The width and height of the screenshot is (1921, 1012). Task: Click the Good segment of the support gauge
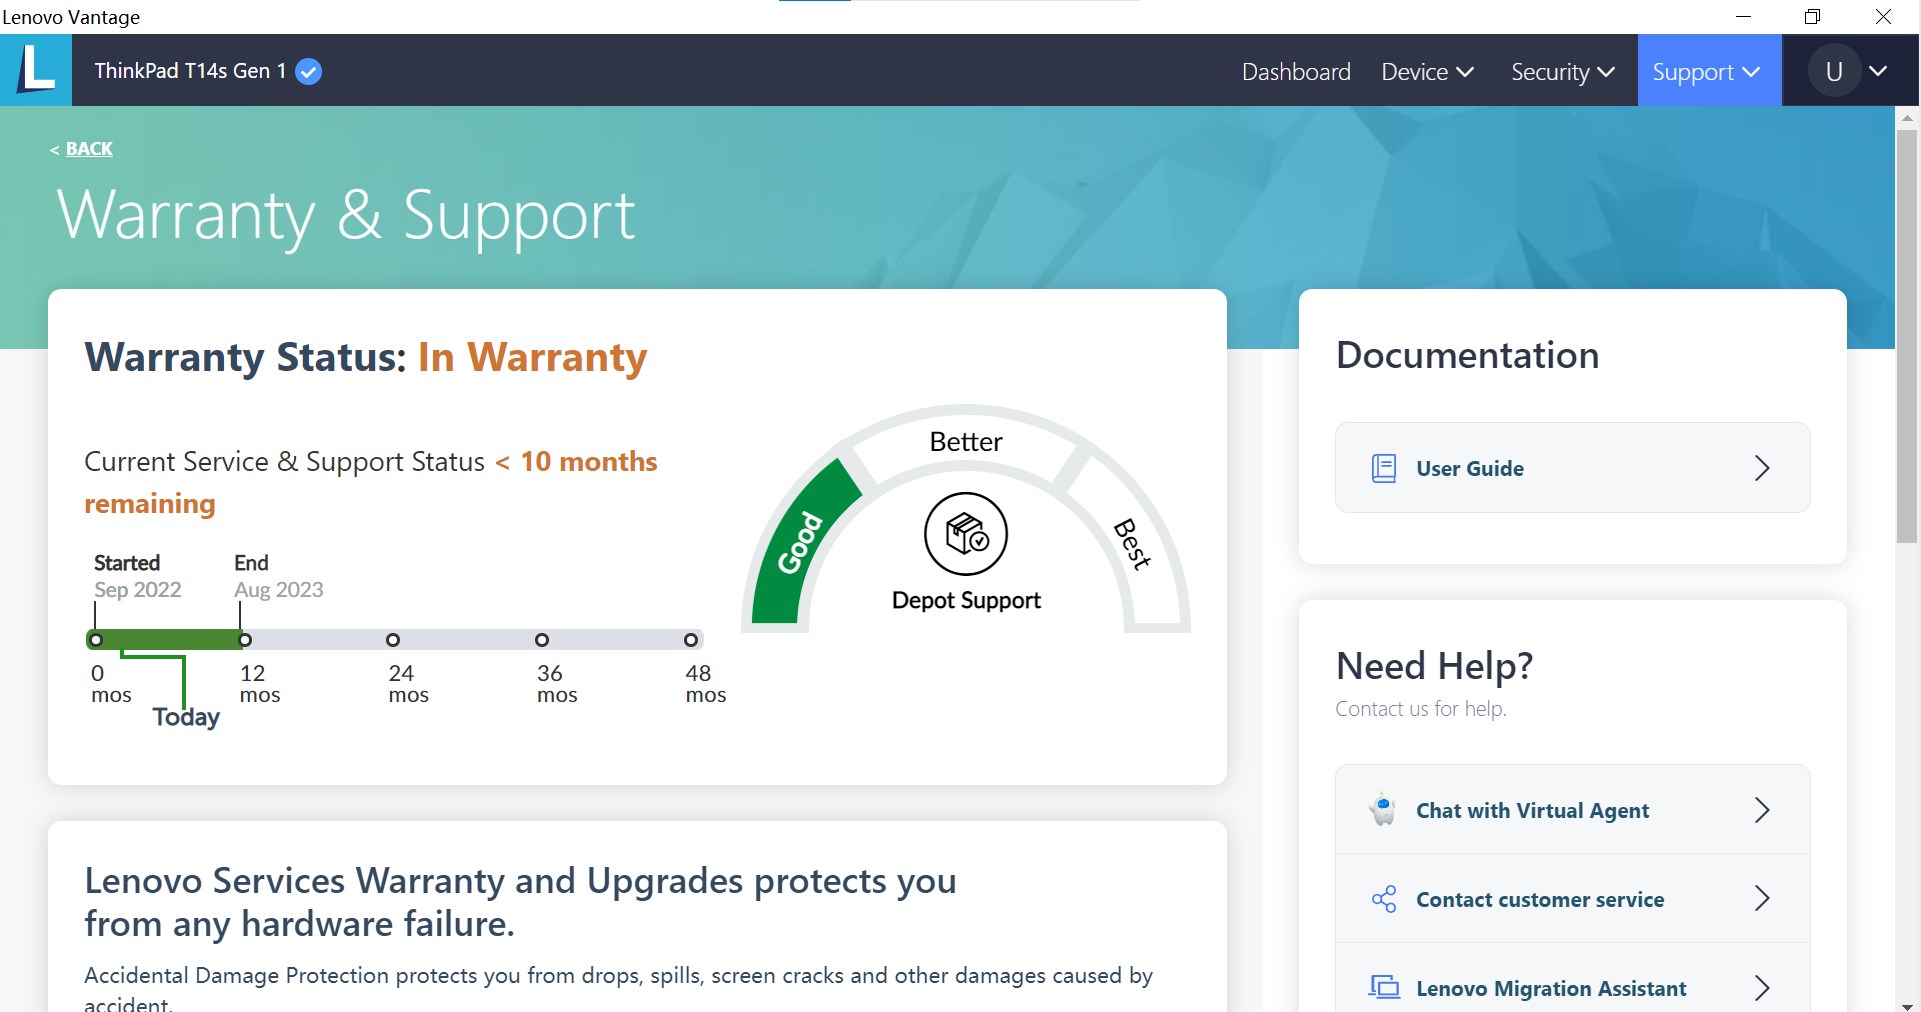801,544
